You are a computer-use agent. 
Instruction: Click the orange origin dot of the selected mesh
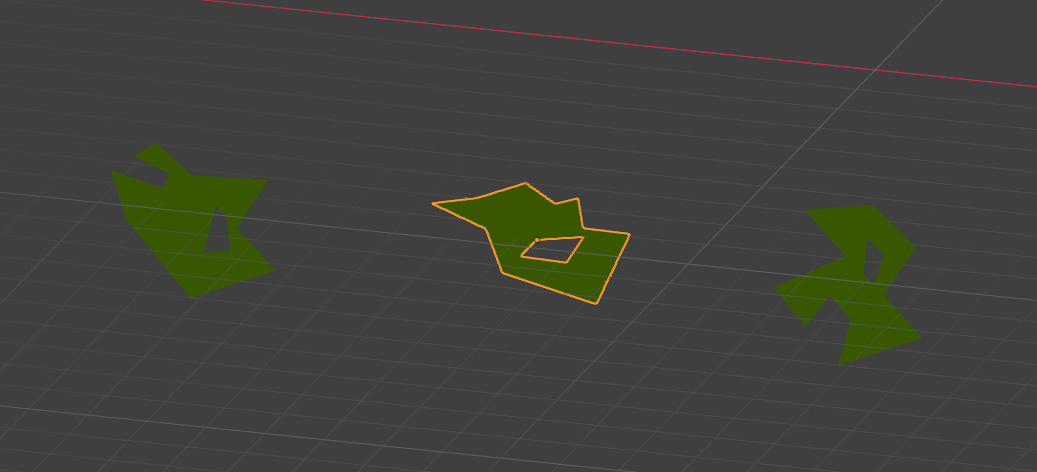coord(537,240)
